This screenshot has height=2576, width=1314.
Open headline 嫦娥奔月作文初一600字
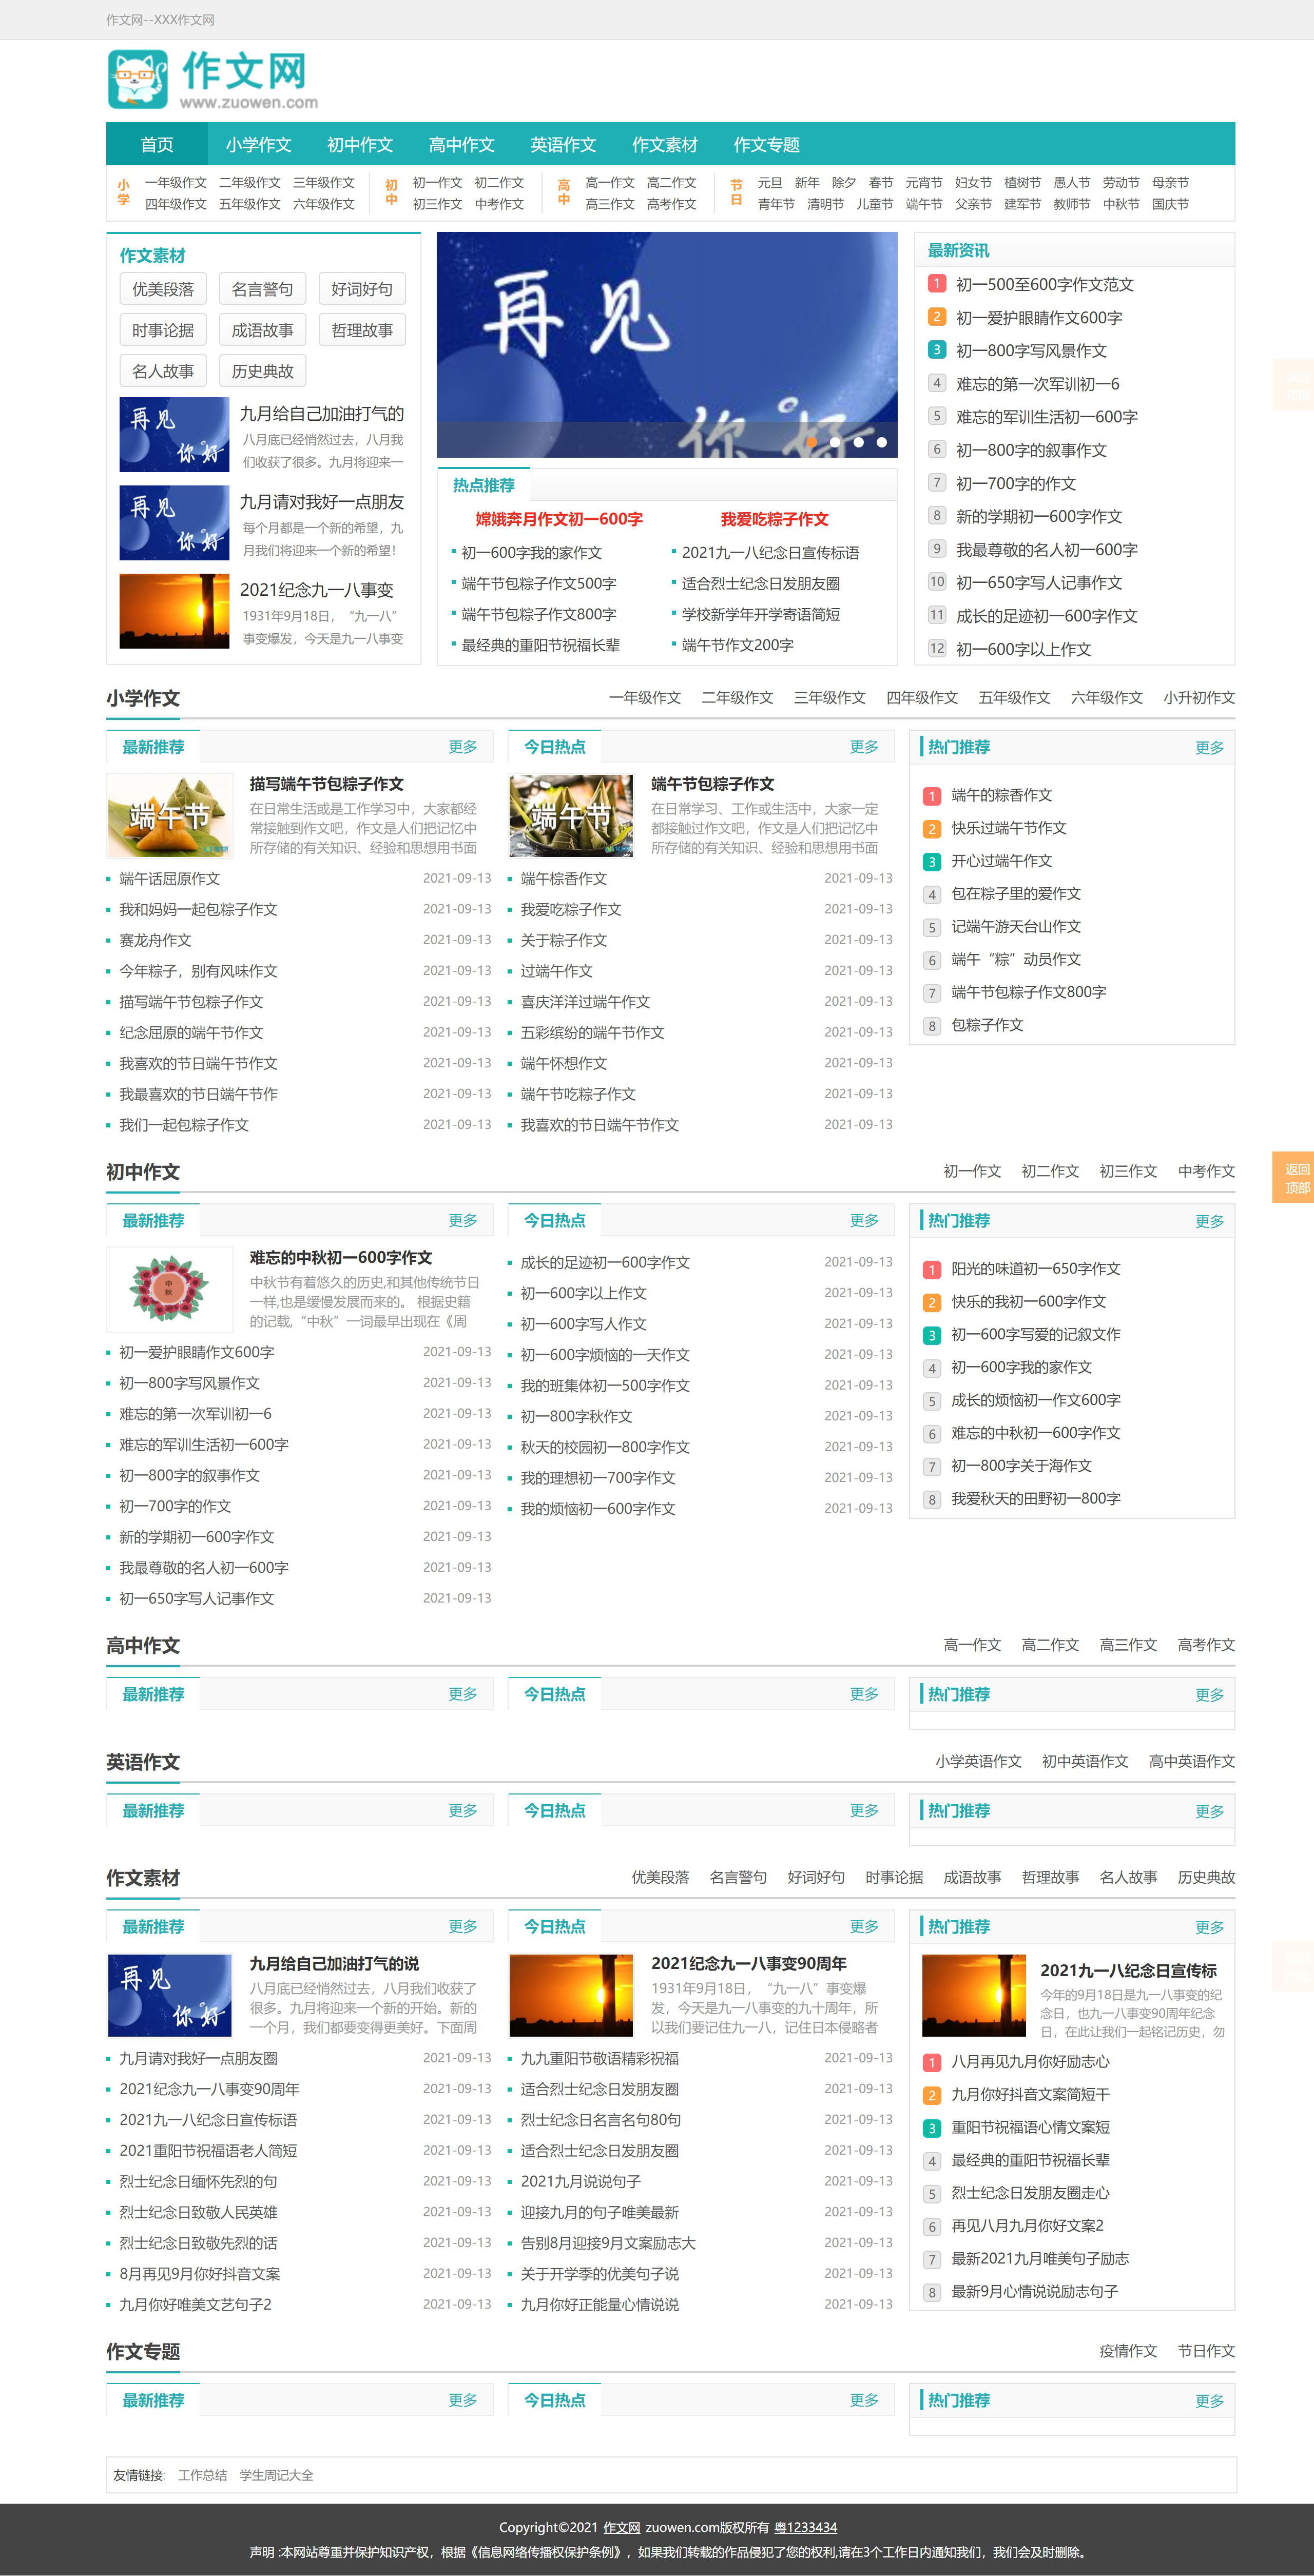click(x=559, y=519)
